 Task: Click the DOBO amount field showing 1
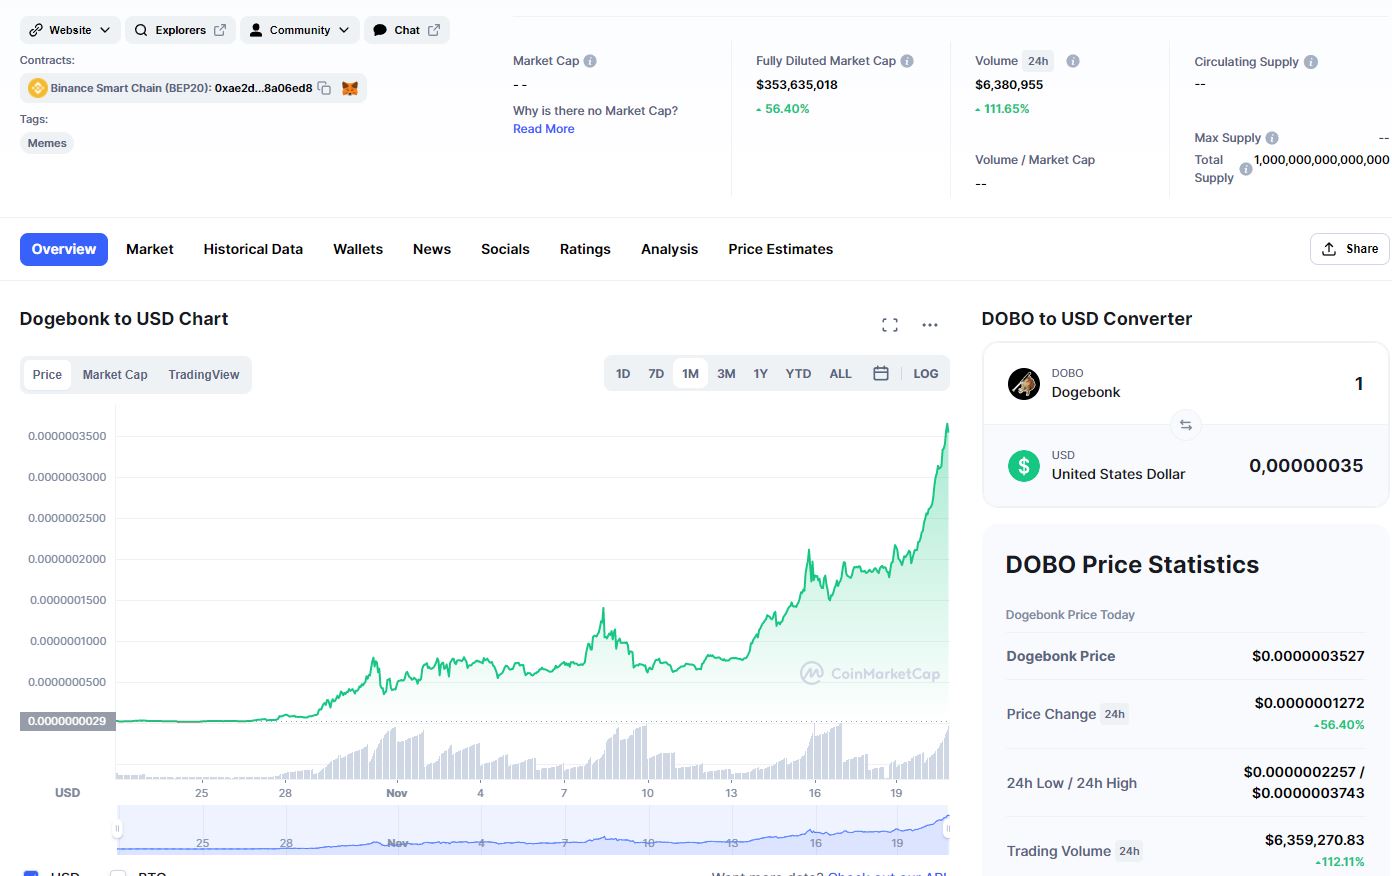coord(1359,384)
